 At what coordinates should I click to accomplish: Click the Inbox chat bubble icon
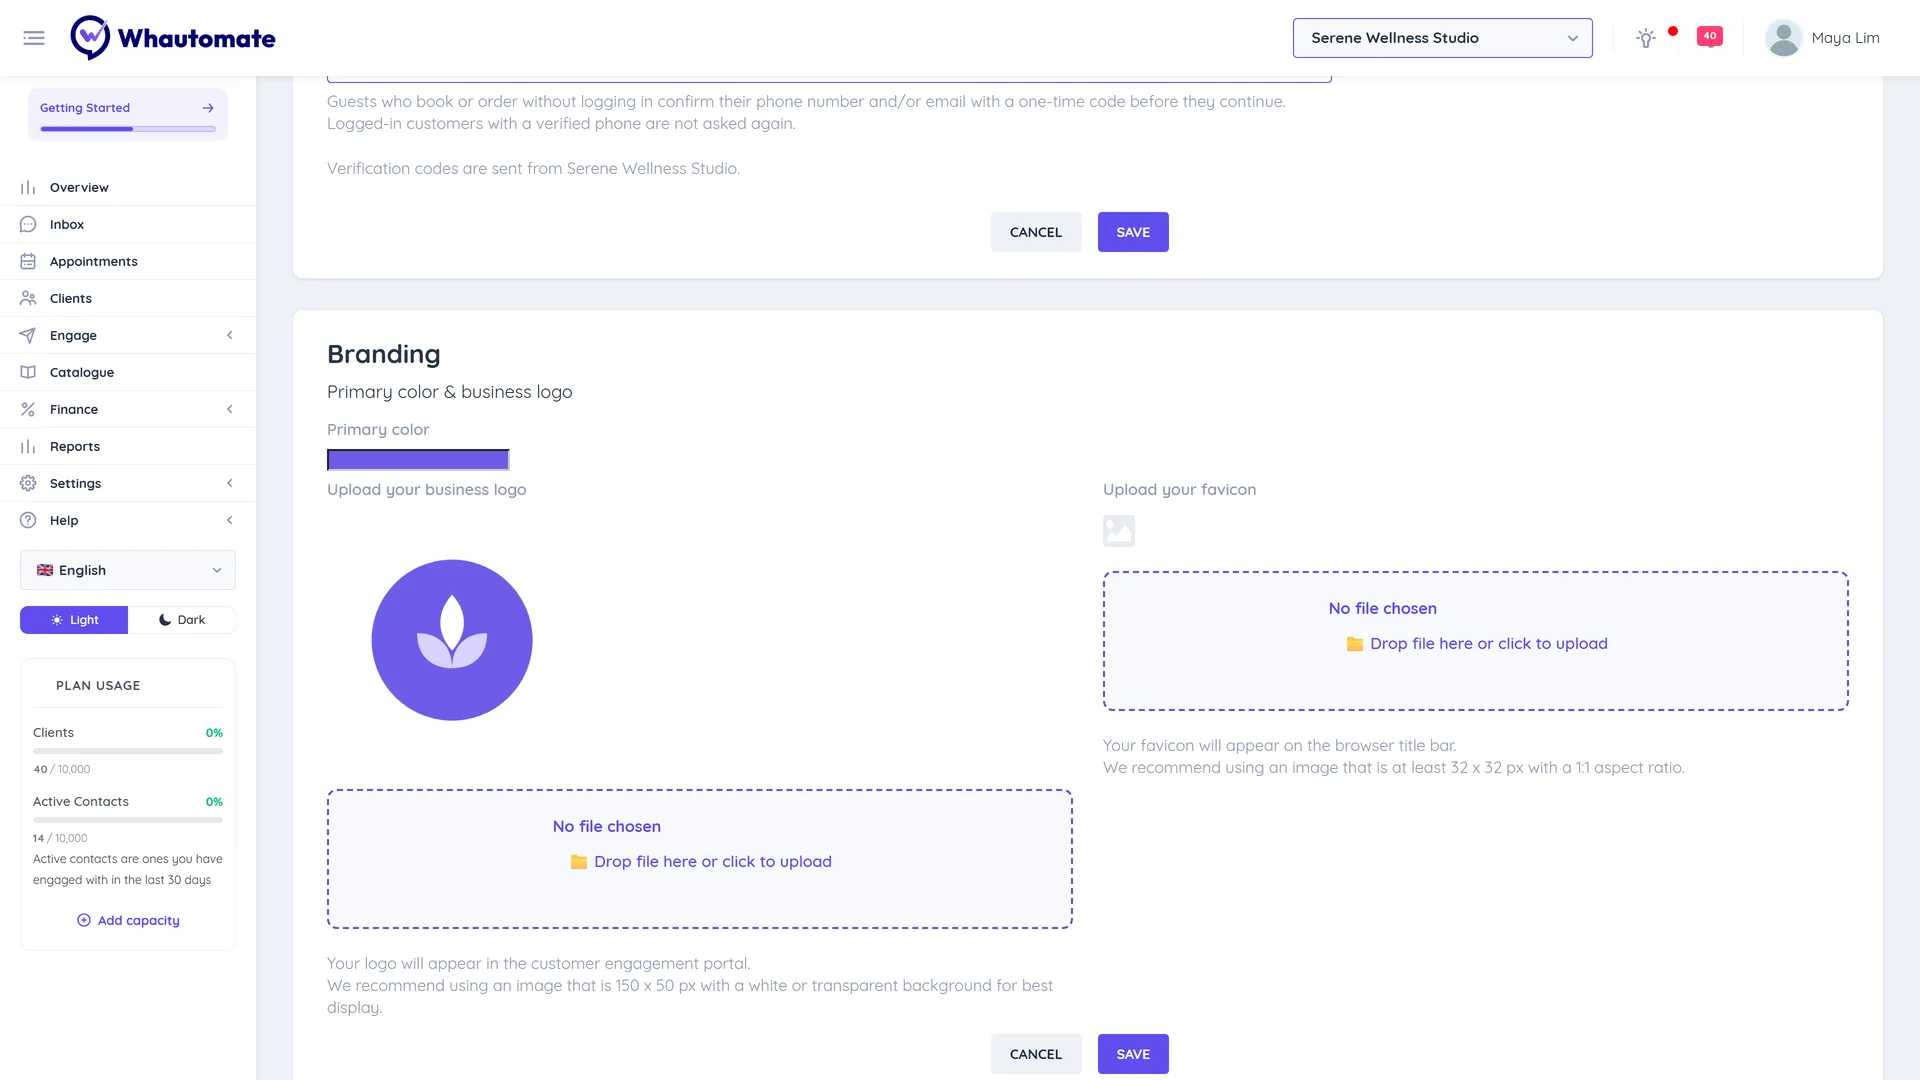click(x=28, y=225)
